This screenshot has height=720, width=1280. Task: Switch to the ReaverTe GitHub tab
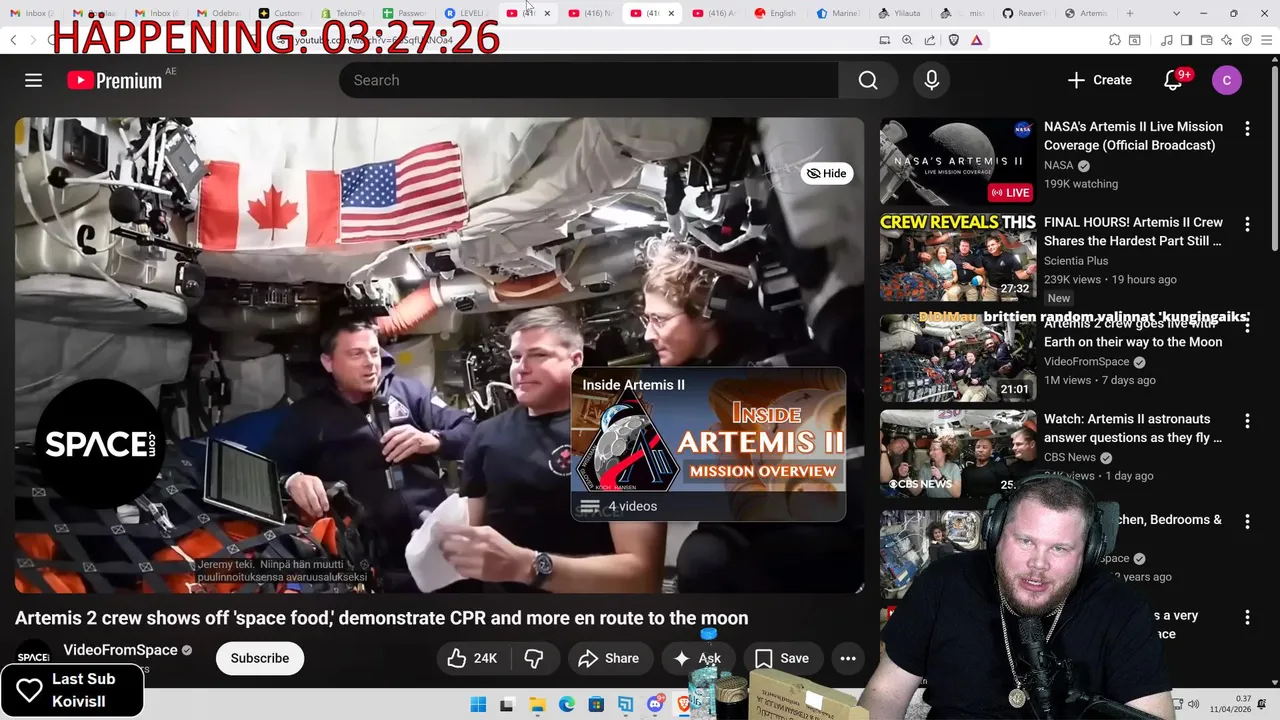[x=1024, y=13]
